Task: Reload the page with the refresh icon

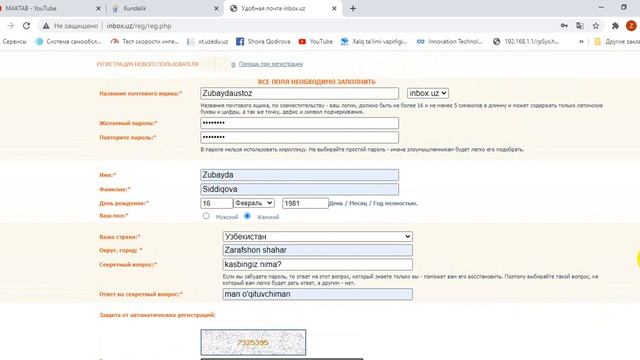Action: coord(27,26)
